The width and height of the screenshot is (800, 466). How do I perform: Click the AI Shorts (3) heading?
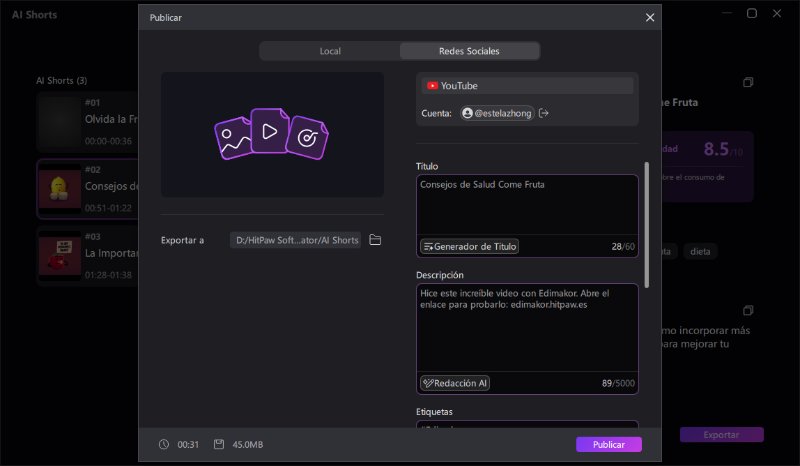point(61,81)
